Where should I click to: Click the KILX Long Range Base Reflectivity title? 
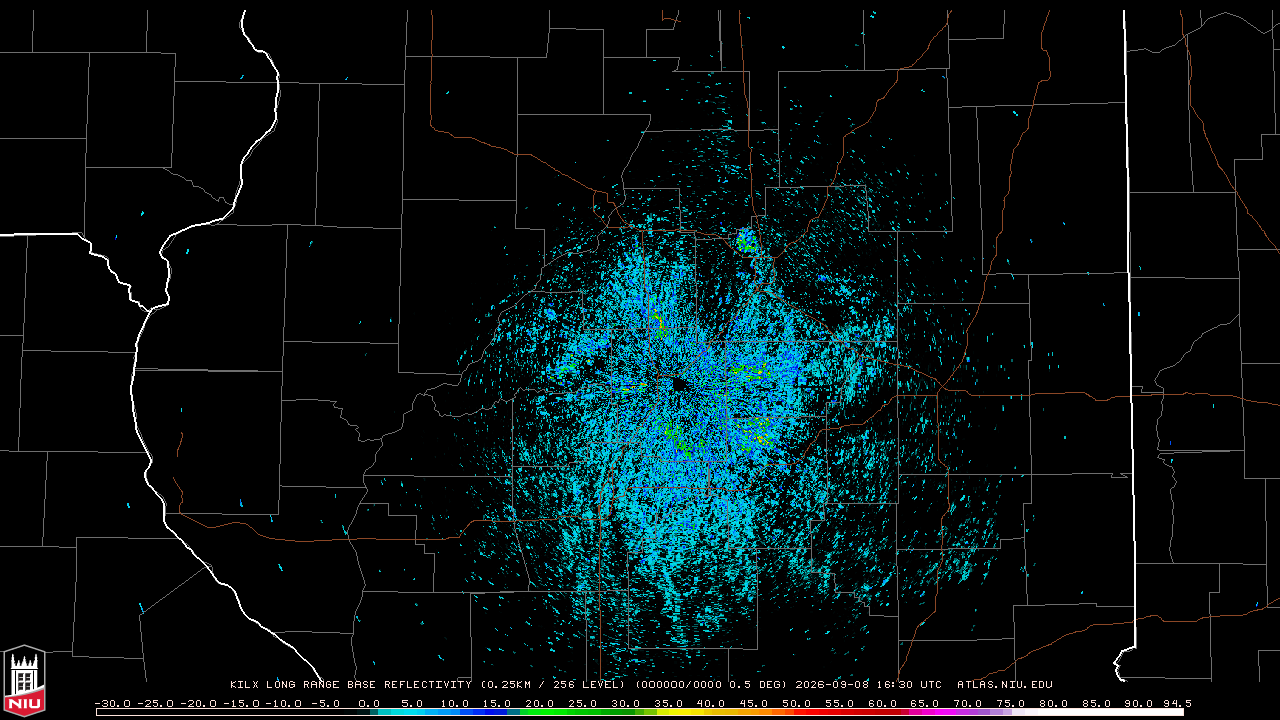pyautogui.click(x=350, y=685)
